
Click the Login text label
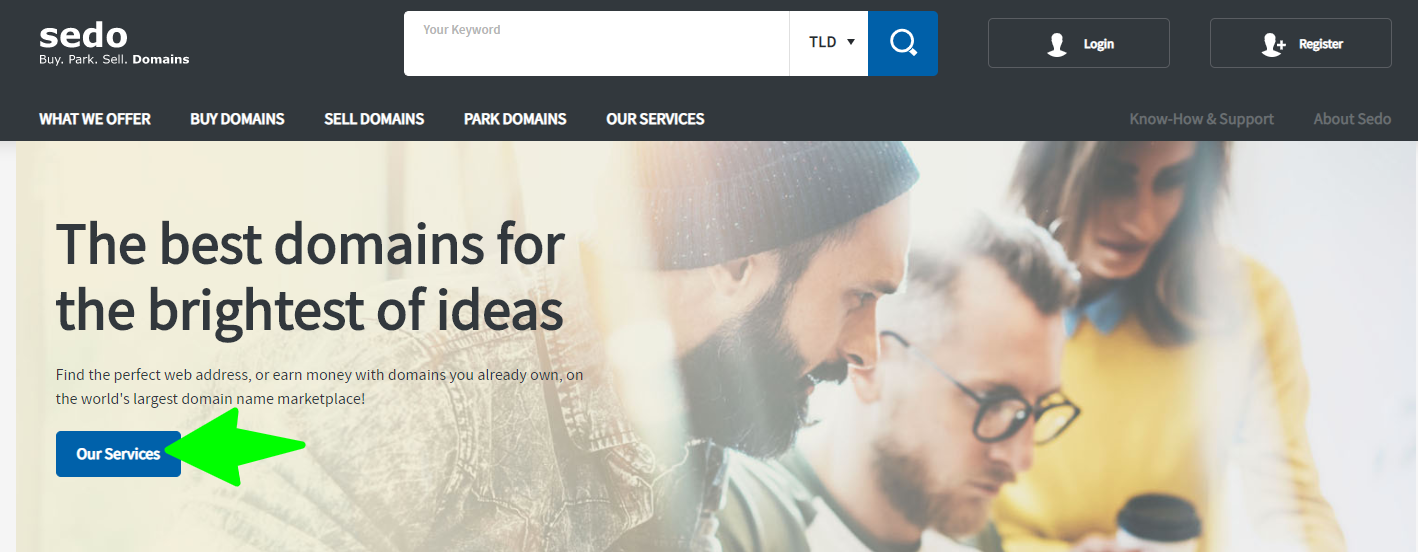(x=1098, y=44)
